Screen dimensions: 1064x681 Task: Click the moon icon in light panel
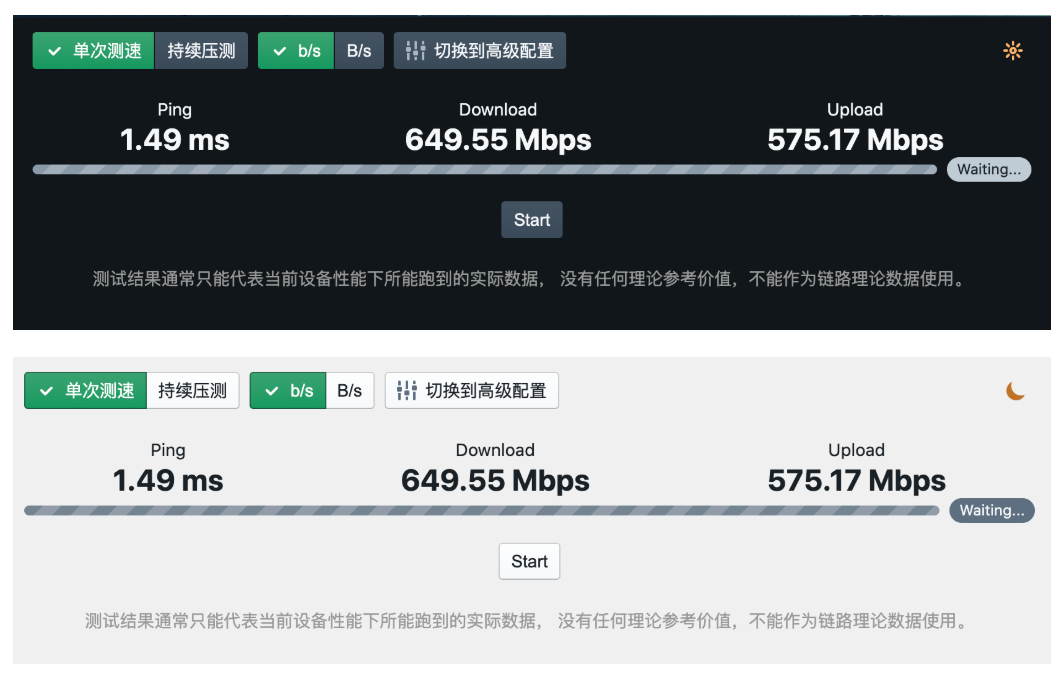1015,391
